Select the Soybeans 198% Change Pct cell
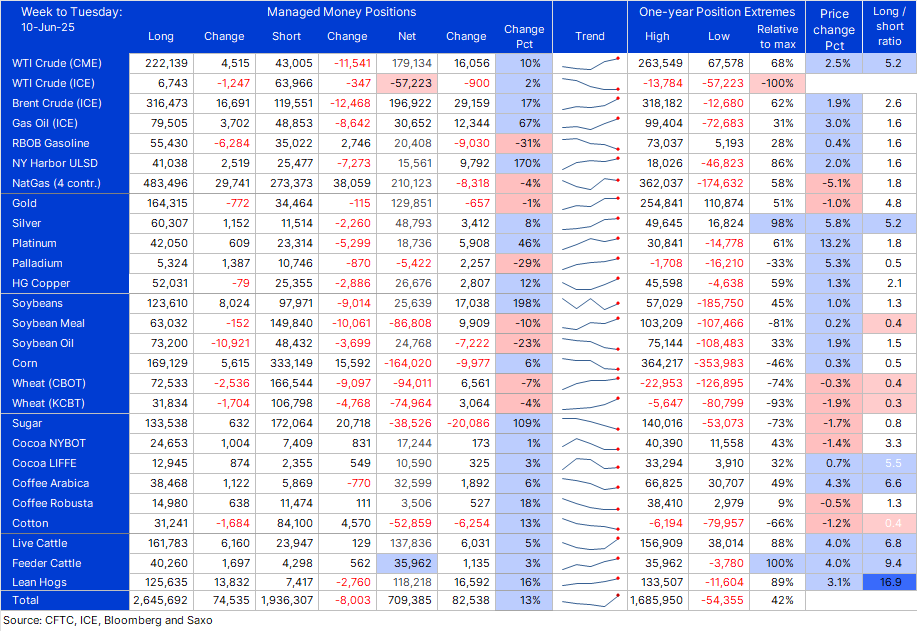917x631 pixels. (x=523, y=303)
